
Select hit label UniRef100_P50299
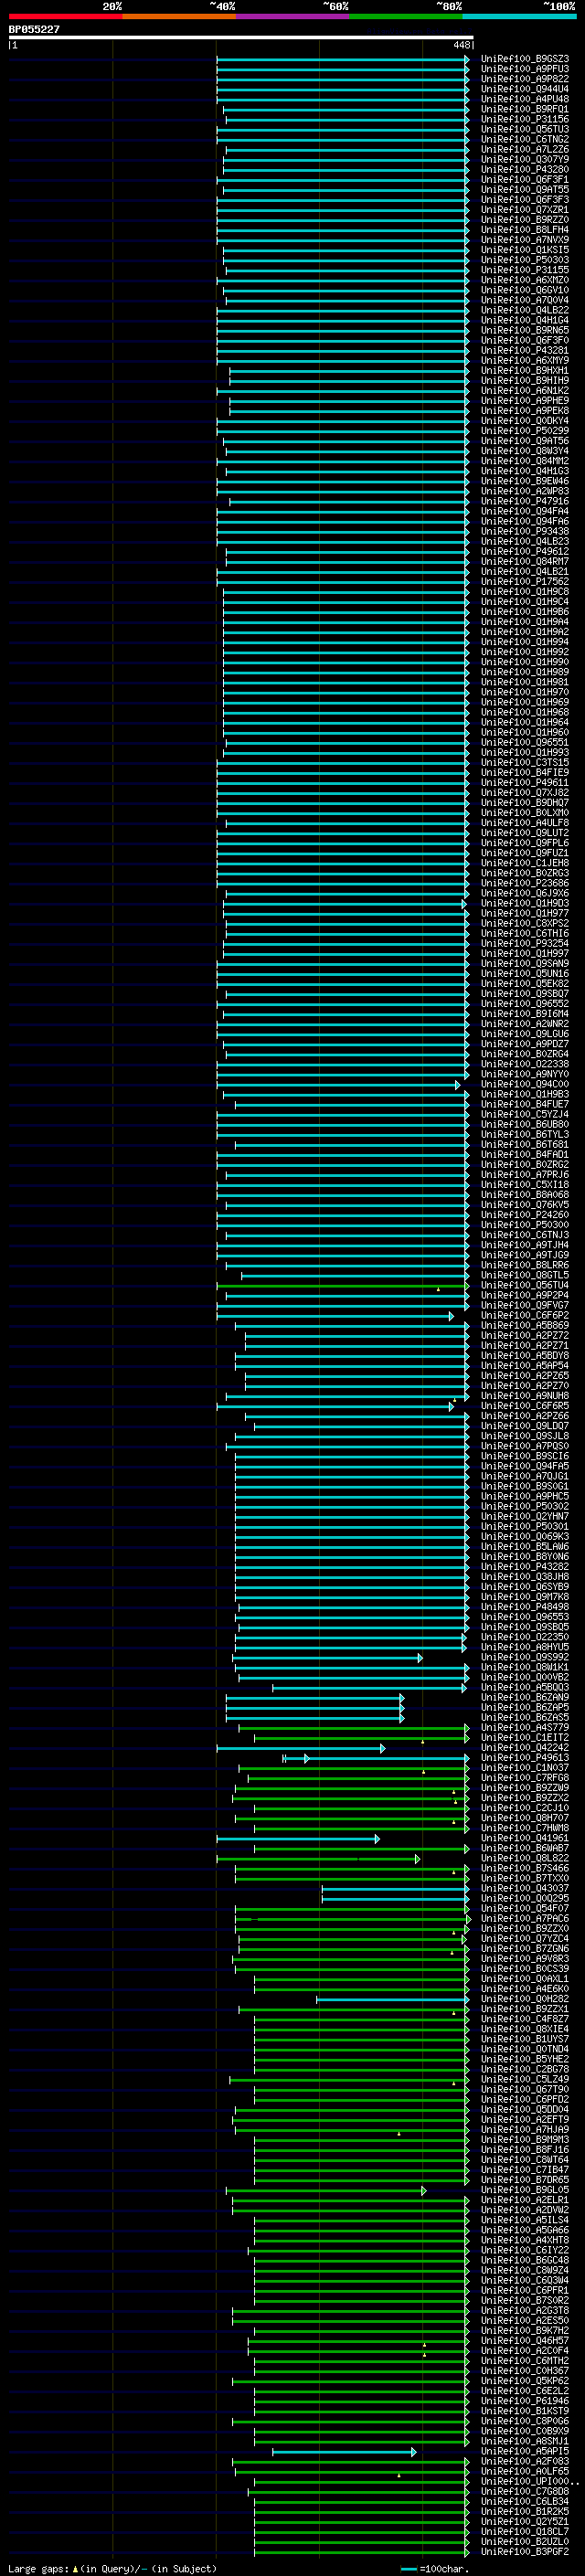click(x=524, y=431)
